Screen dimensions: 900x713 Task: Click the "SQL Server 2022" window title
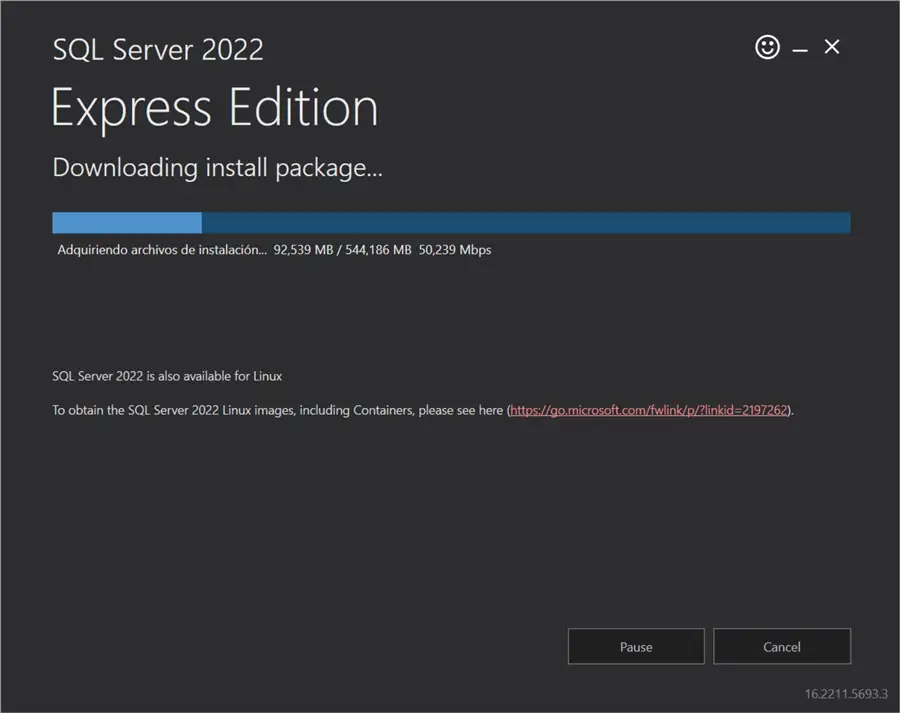[158, 49]
